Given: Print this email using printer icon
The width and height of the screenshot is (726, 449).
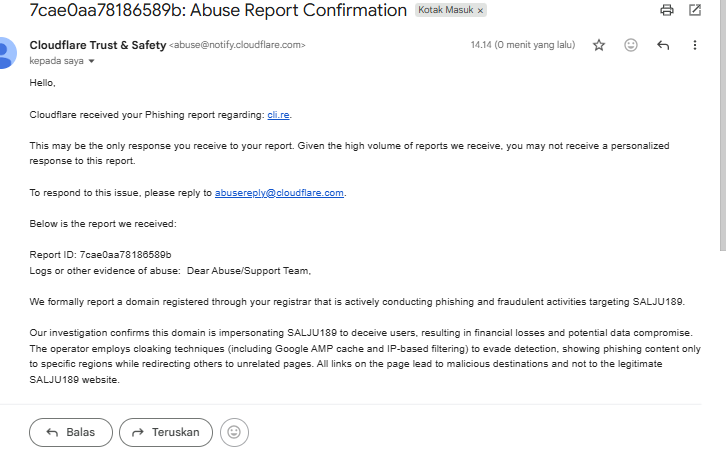Looking at the screenshot, I should (x=667, y=10).
